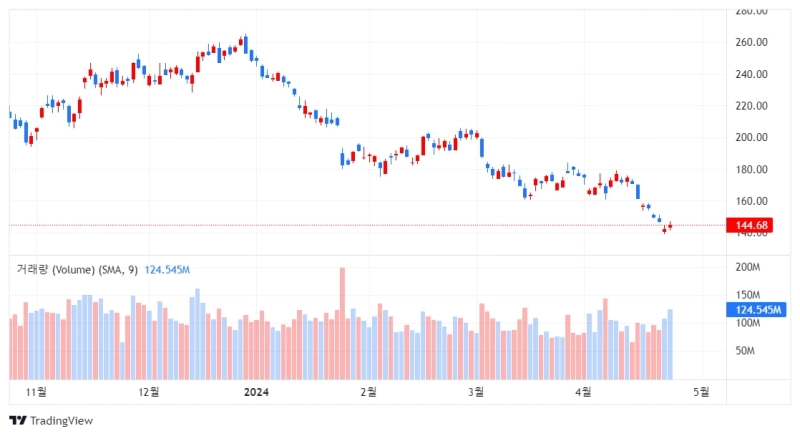Click the rightmost blue volume bar
This screenshot has width=800, height=436.
pos(670,345)
